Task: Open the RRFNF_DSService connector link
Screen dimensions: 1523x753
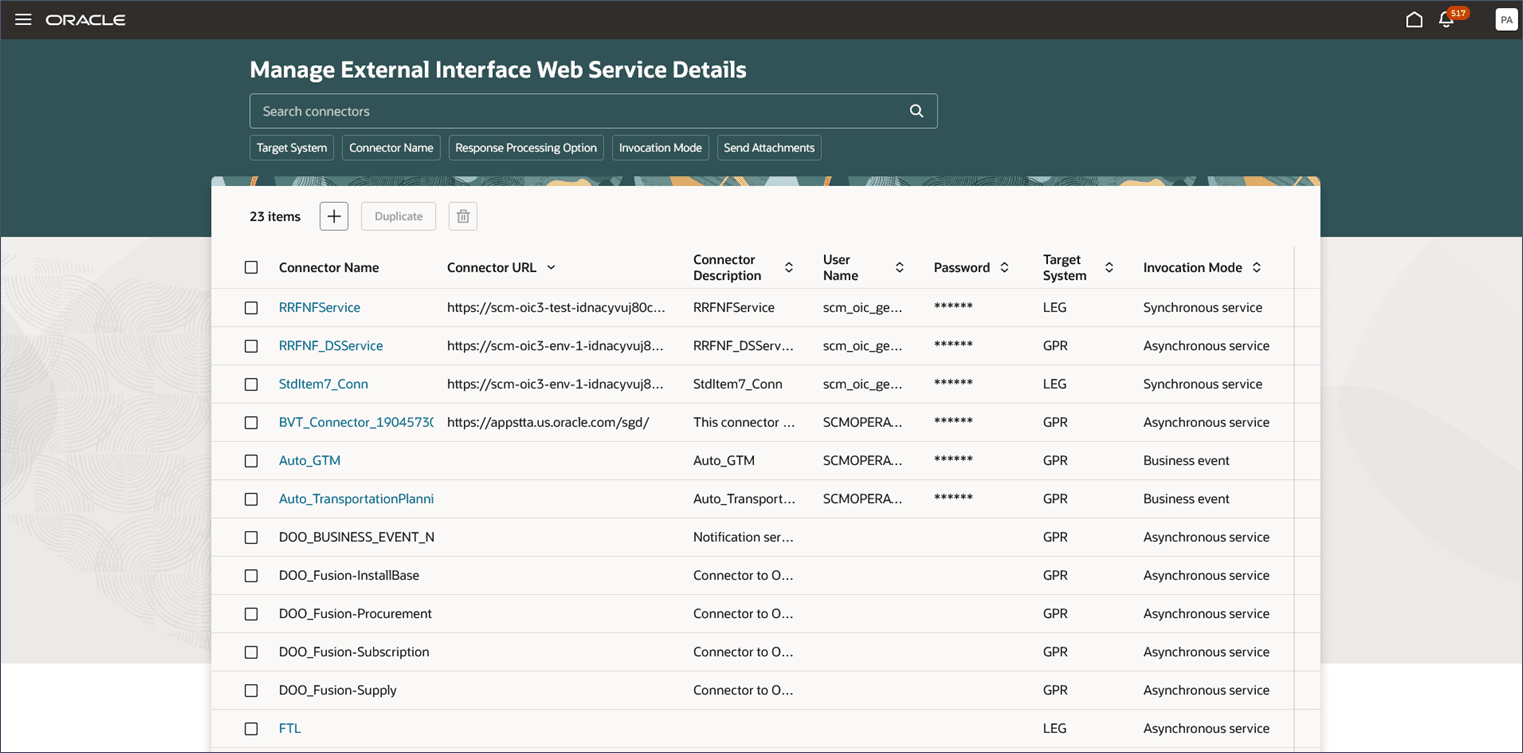Action: point(331,345)
